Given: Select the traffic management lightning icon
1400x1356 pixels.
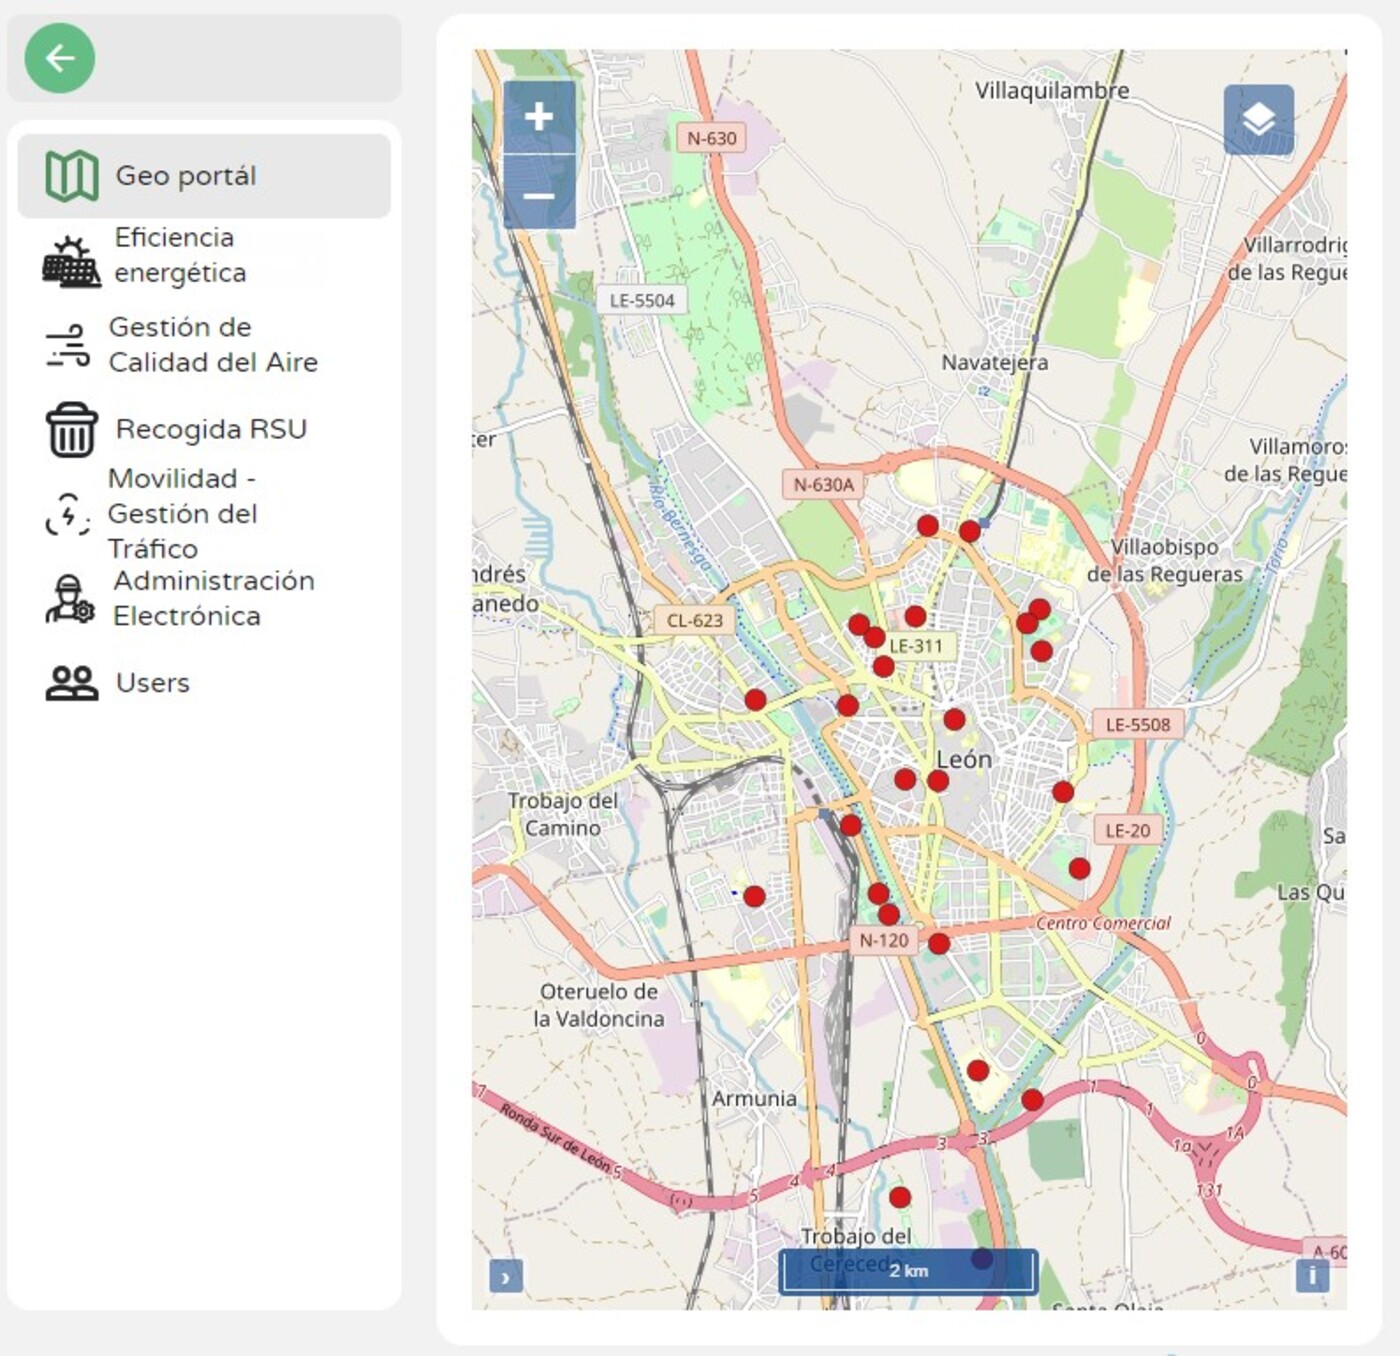Looking at the screenshot, I should tap(68, 514).
